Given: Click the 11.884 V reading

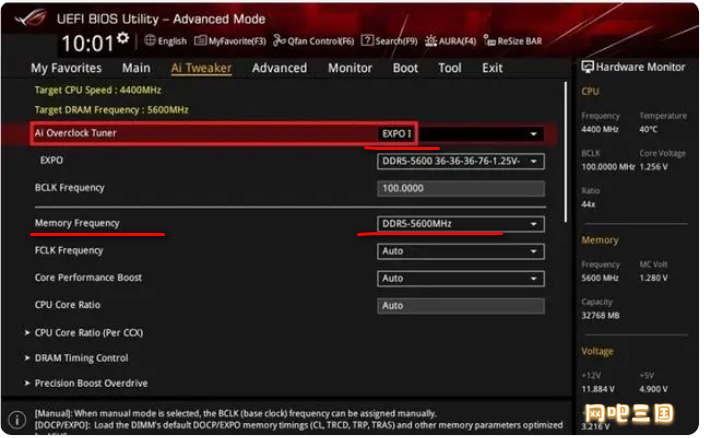Looking at the screenshot, I should click(x=598, y=389).
